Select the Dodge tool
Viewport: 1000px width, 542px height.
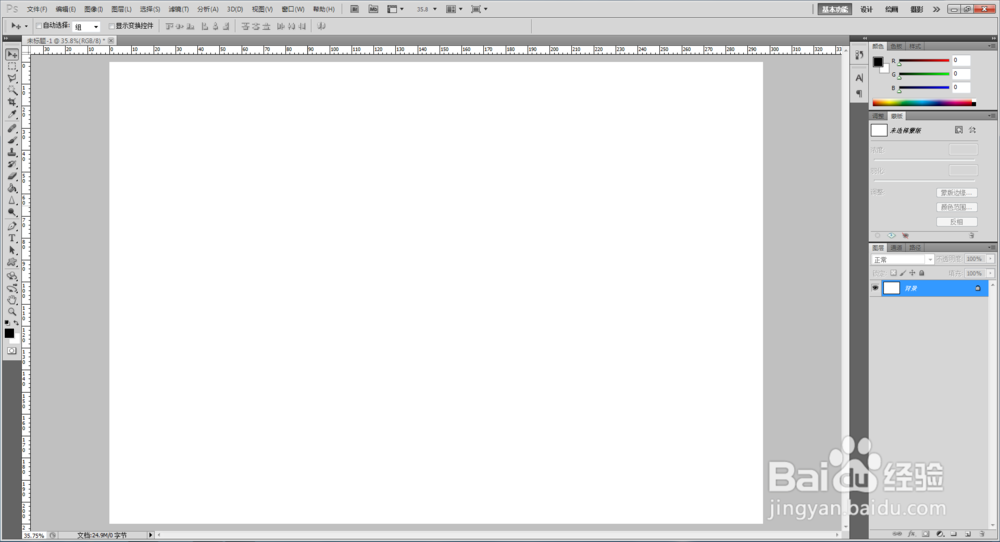click(x=11, y=213)
